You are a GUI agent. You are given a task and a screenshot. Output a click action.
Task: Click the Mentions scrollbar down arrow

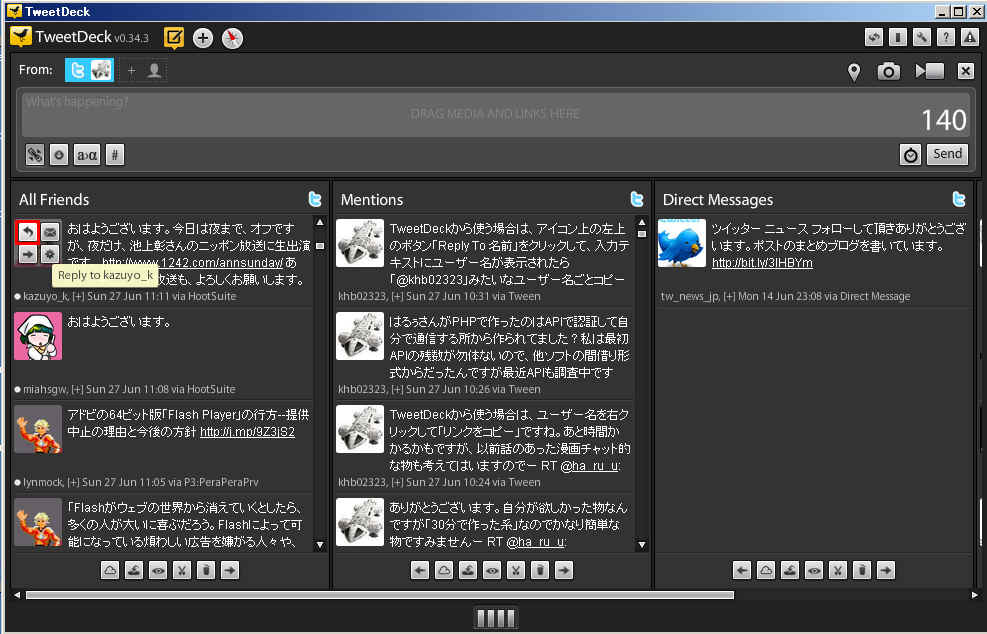(x=642, y=545)
